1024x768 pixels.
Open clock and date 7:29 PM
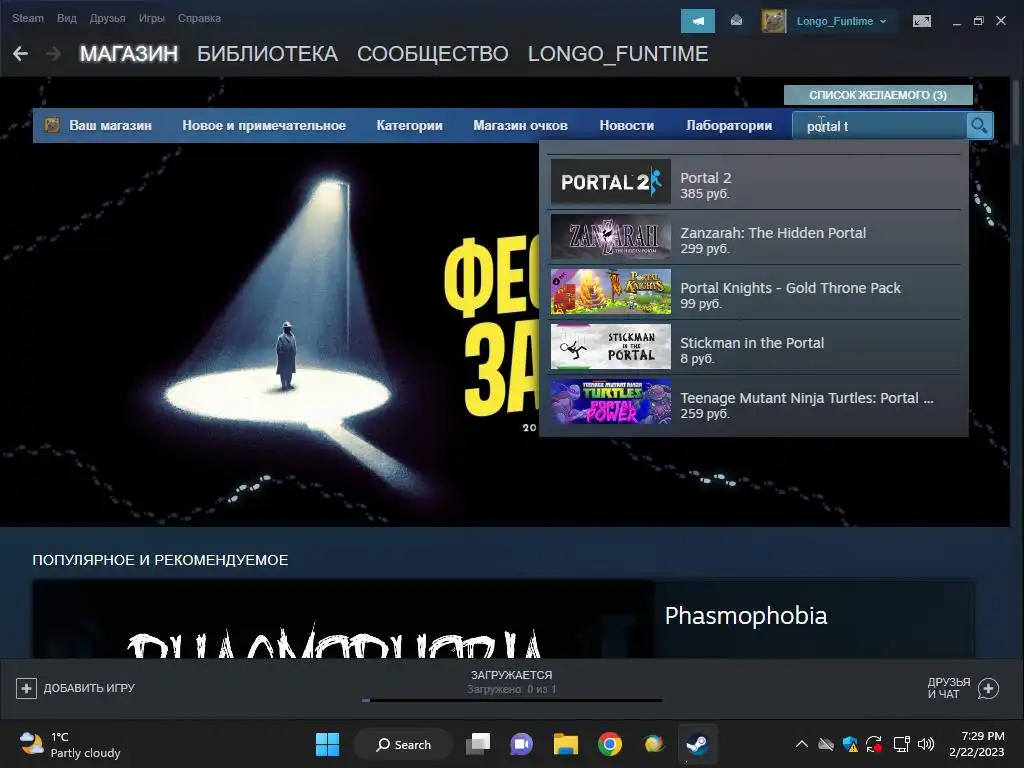tap(976, 744)
